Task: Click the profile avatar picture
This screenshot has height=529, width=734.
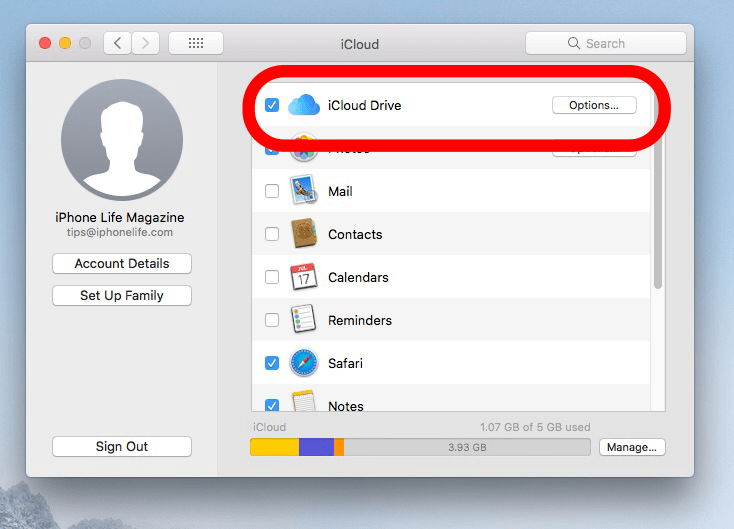Action: coord(122,140)
